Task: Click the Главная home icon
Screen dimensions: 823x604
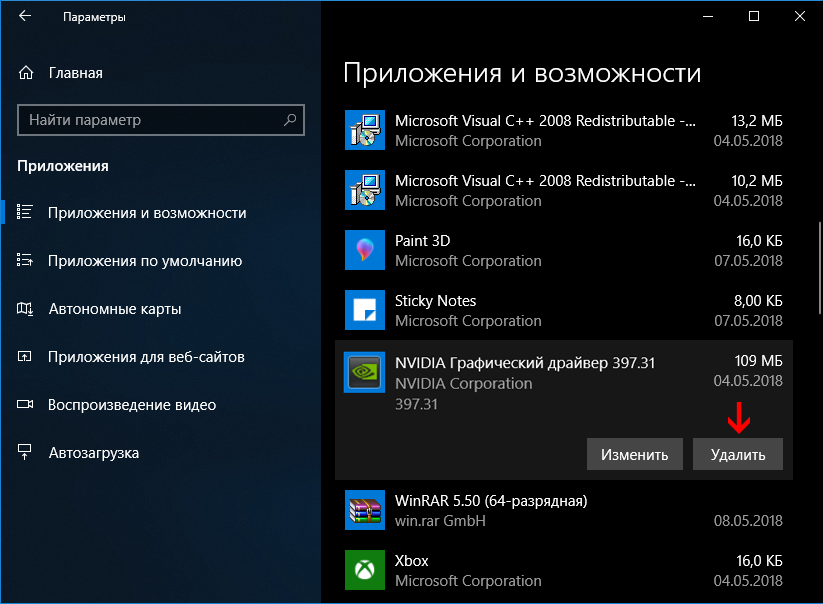Action: pyautogui.click(x=26, y=73)
